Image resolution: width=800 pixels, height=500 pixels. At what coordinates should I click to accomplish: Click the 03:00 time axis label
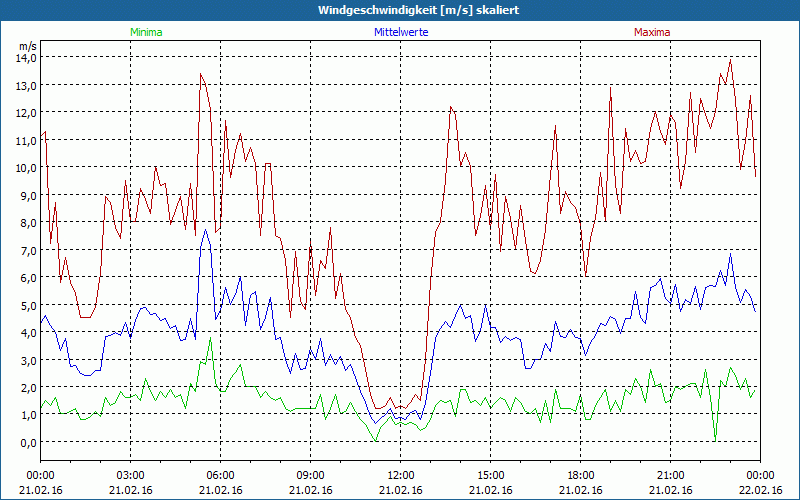pyautogui.click(x=130, y=475)
